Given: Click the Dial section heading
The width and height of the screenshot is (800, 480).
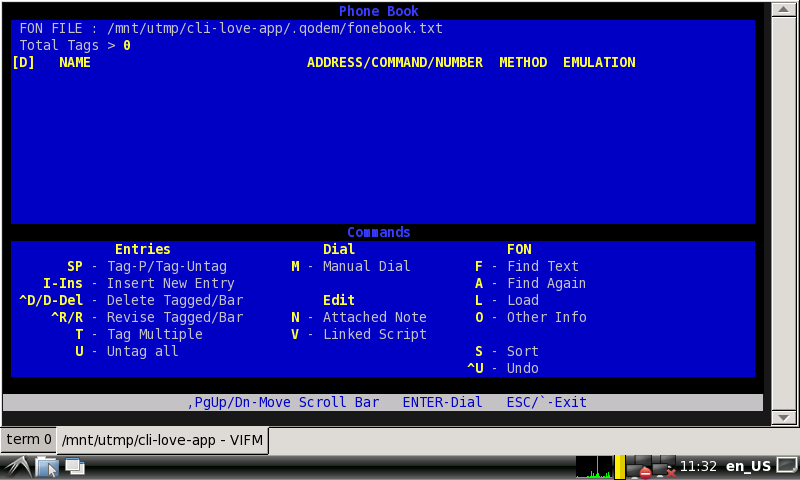Looking at the screenshot, I should 339,249.
